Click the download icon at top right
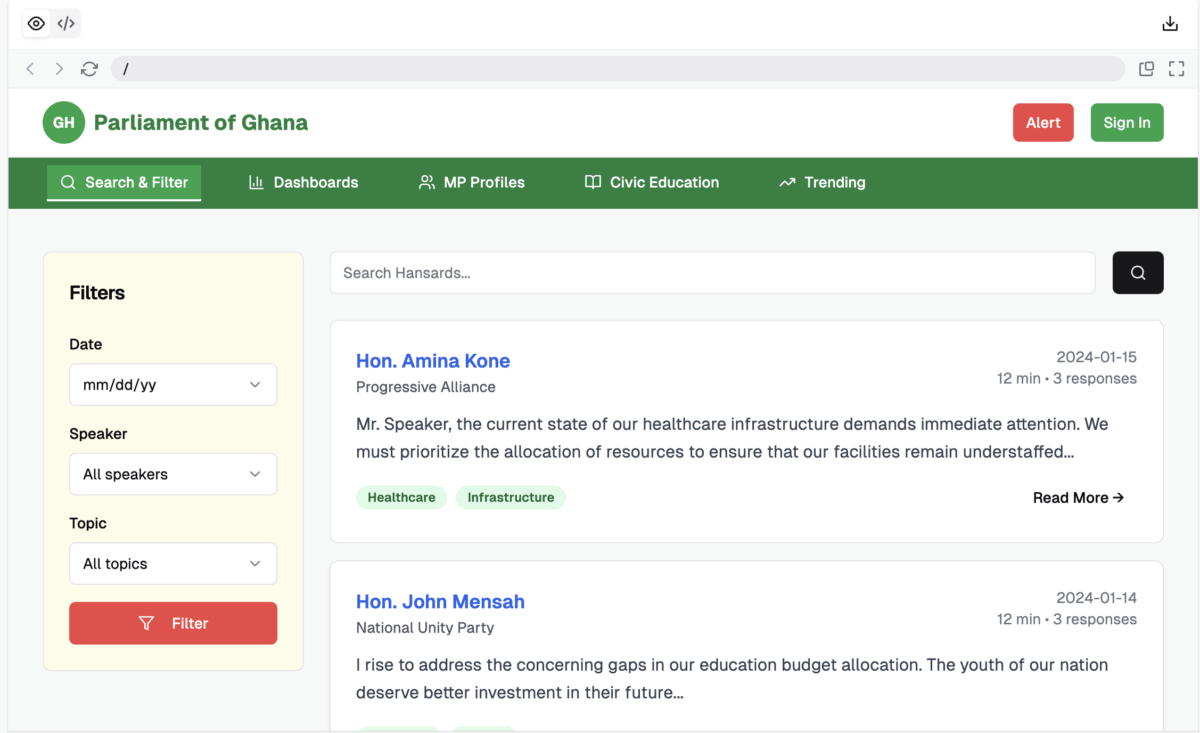The image size is (1200, 733). 1170,24
